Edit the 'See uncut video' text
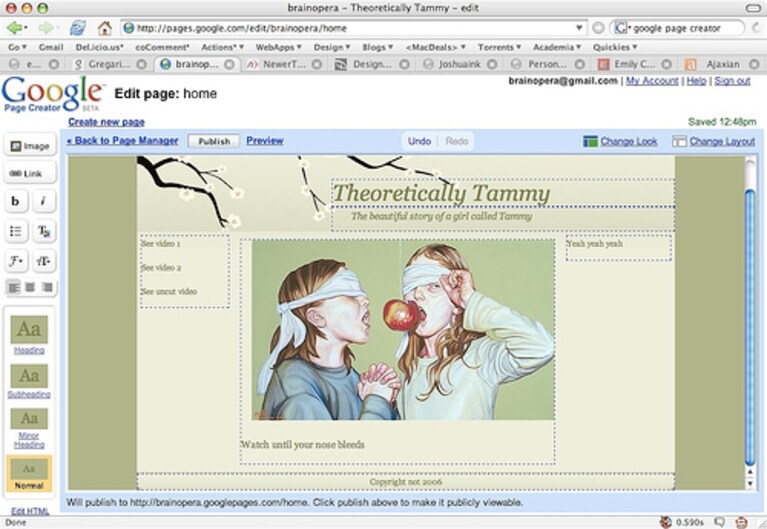The image size is (767, 529). click(x=169, y=291)
